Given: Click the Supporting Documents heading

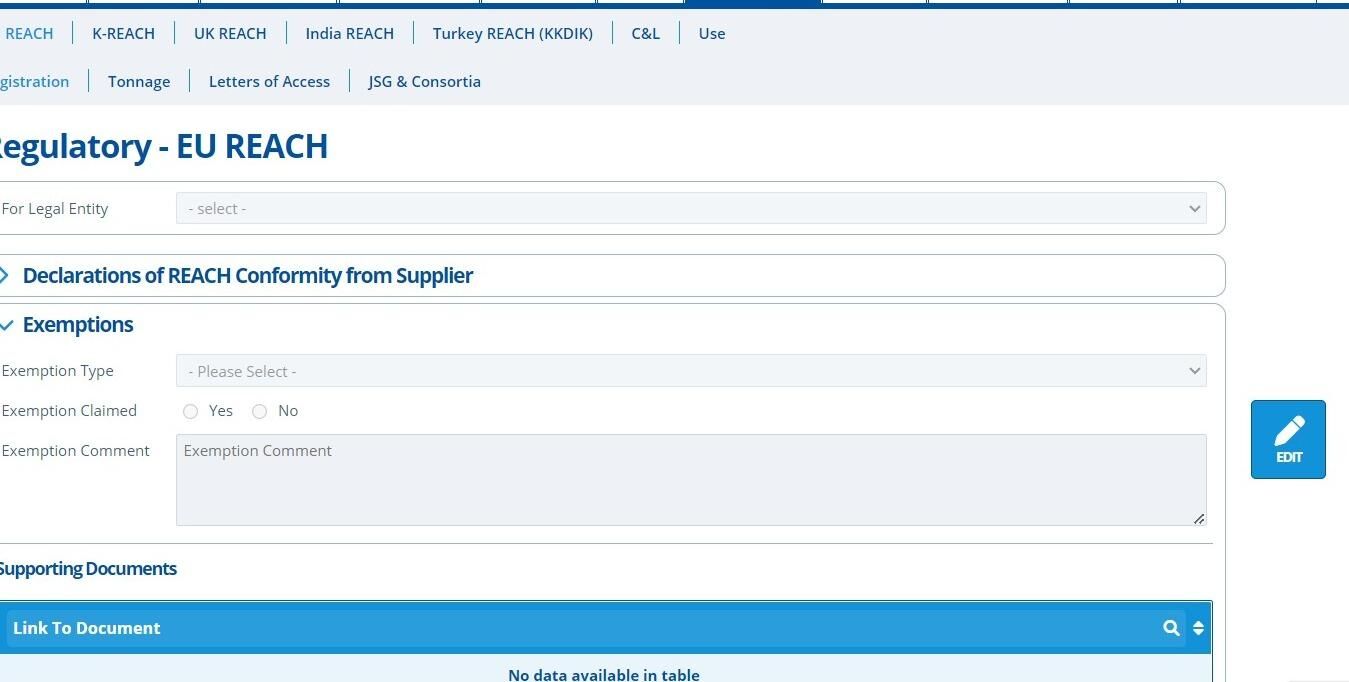Looking at the screenshot, I should click(87, 569).
